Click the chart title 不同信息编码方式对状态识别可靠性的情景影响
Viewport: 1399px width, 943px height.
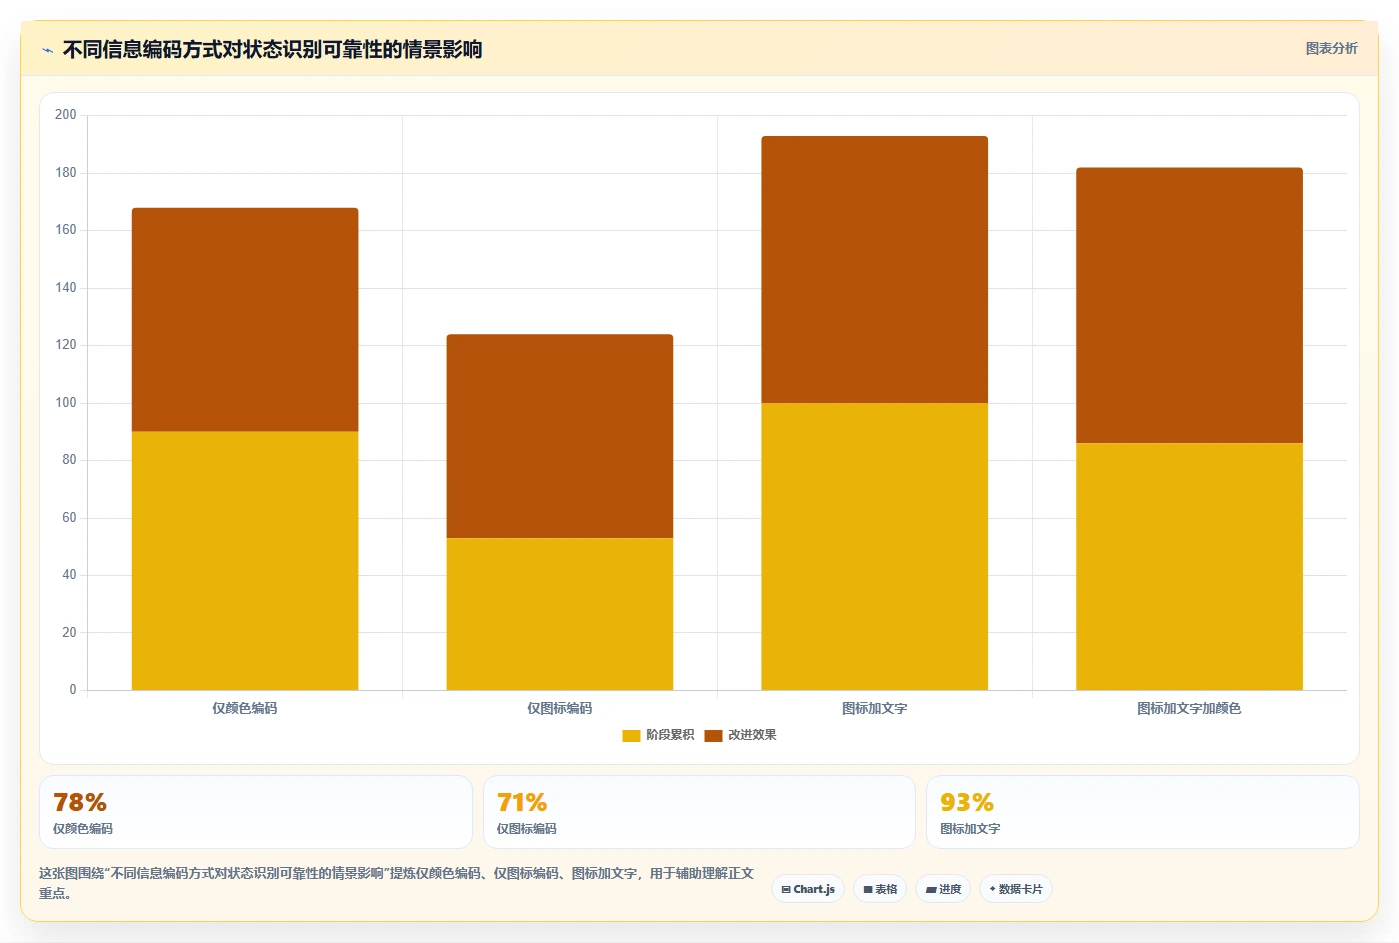273,50
